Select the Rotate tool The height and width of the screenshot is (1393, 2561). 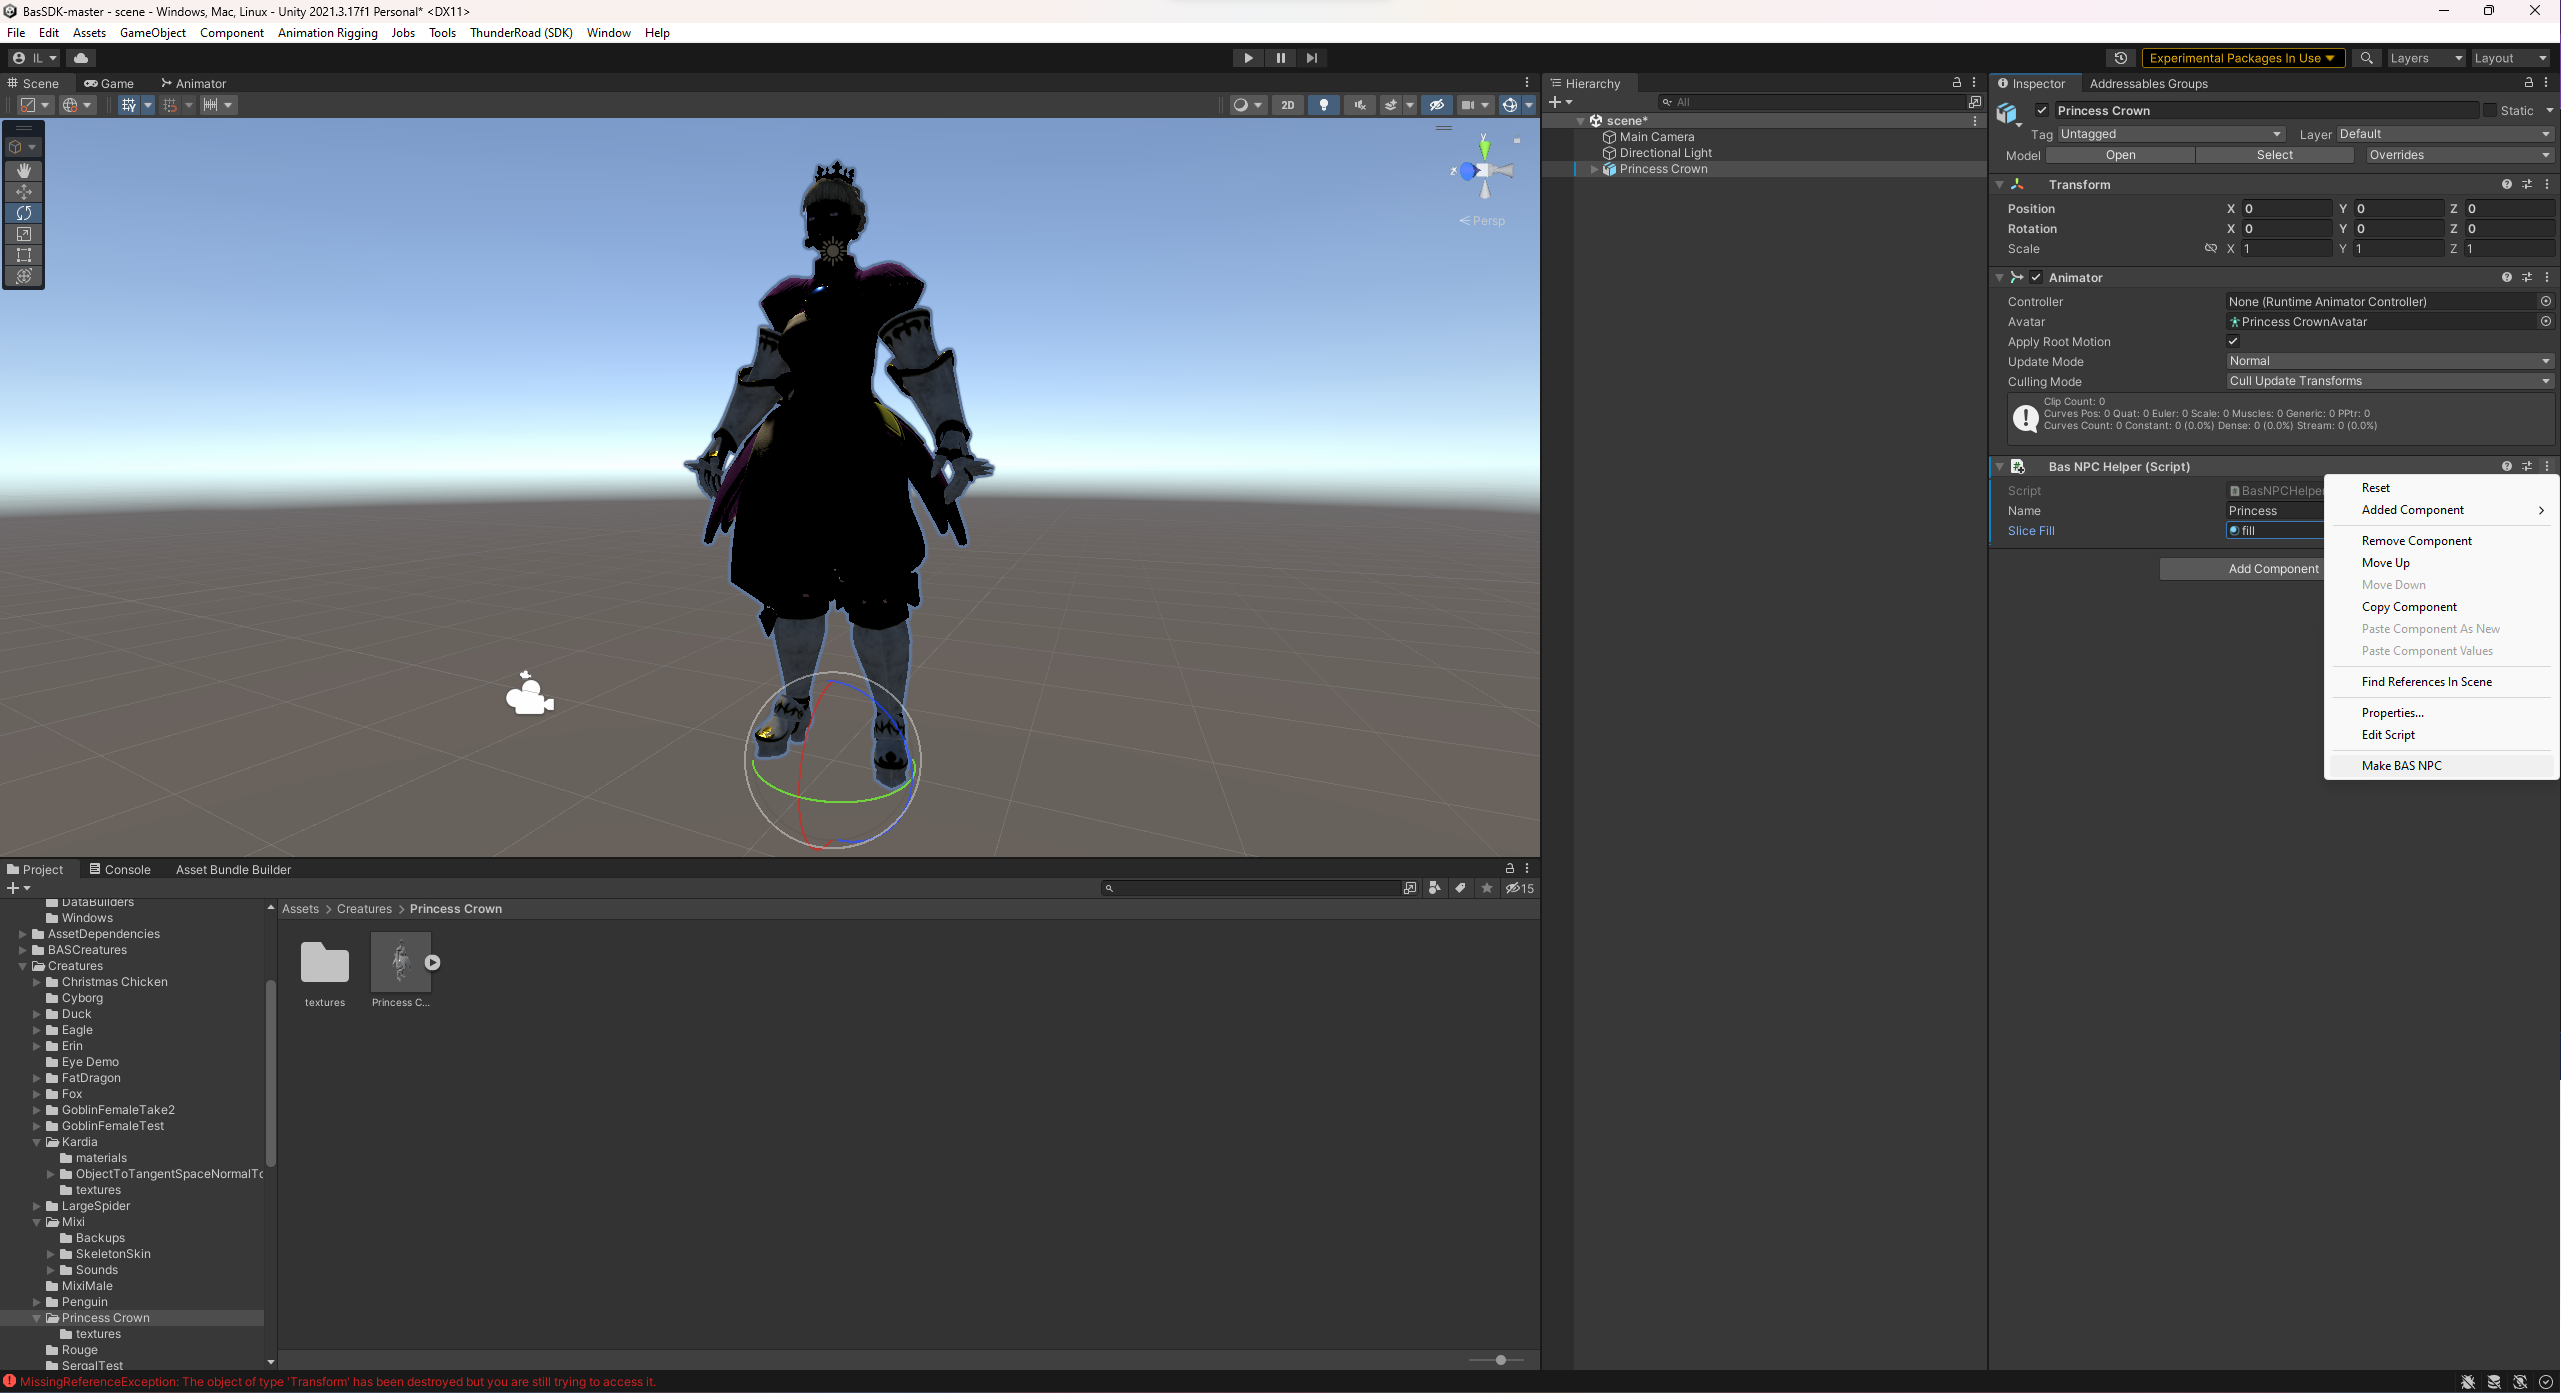tap(24, 213)
